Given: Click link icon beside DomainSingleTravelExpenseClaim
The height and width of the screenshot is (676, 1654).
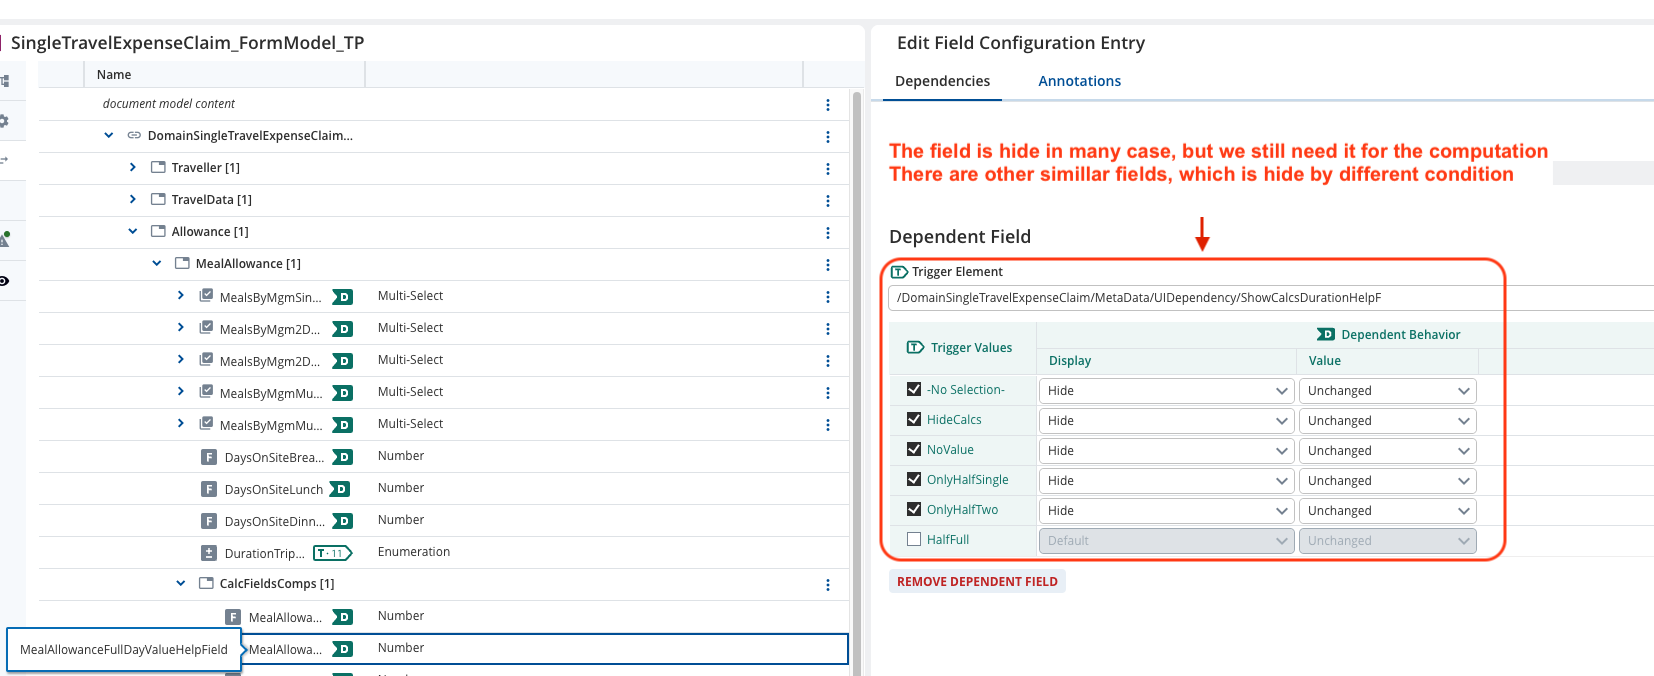Looking at the screenshot, I should (134, 135).
